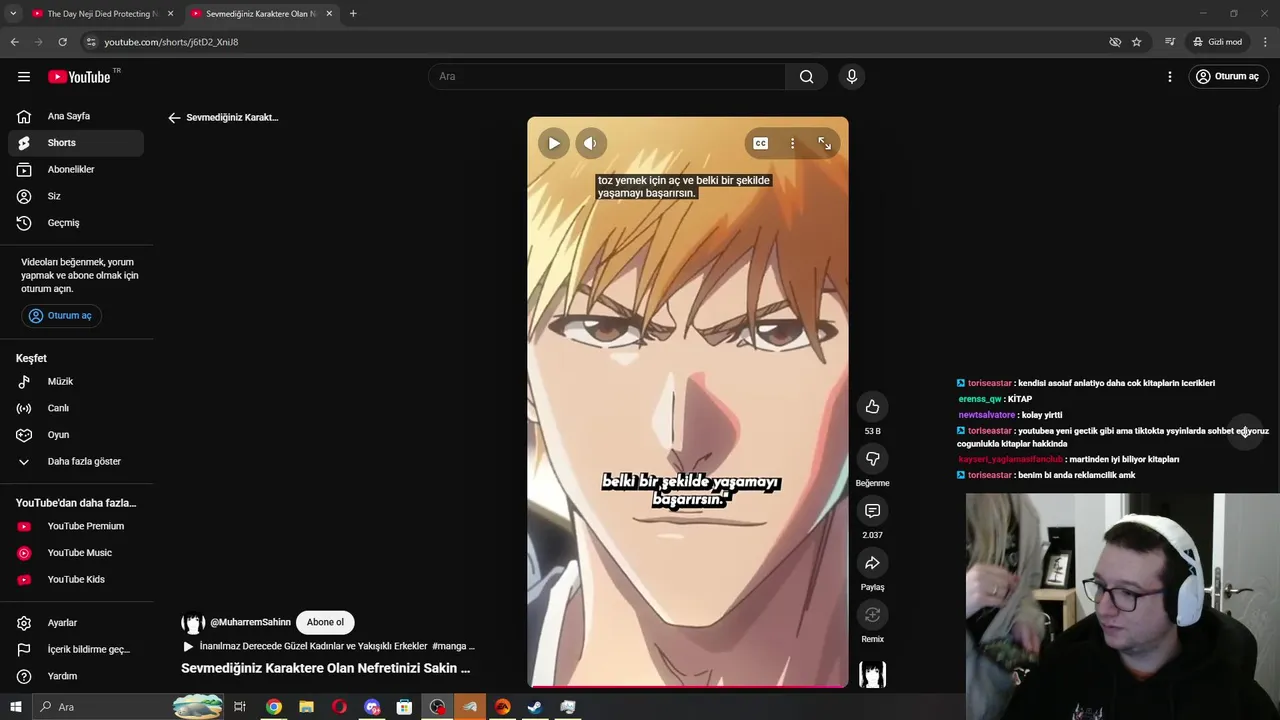Open OBS Studio from taskbar
Viewport: 1280px width, 720px height.
(x=437, y=707)
